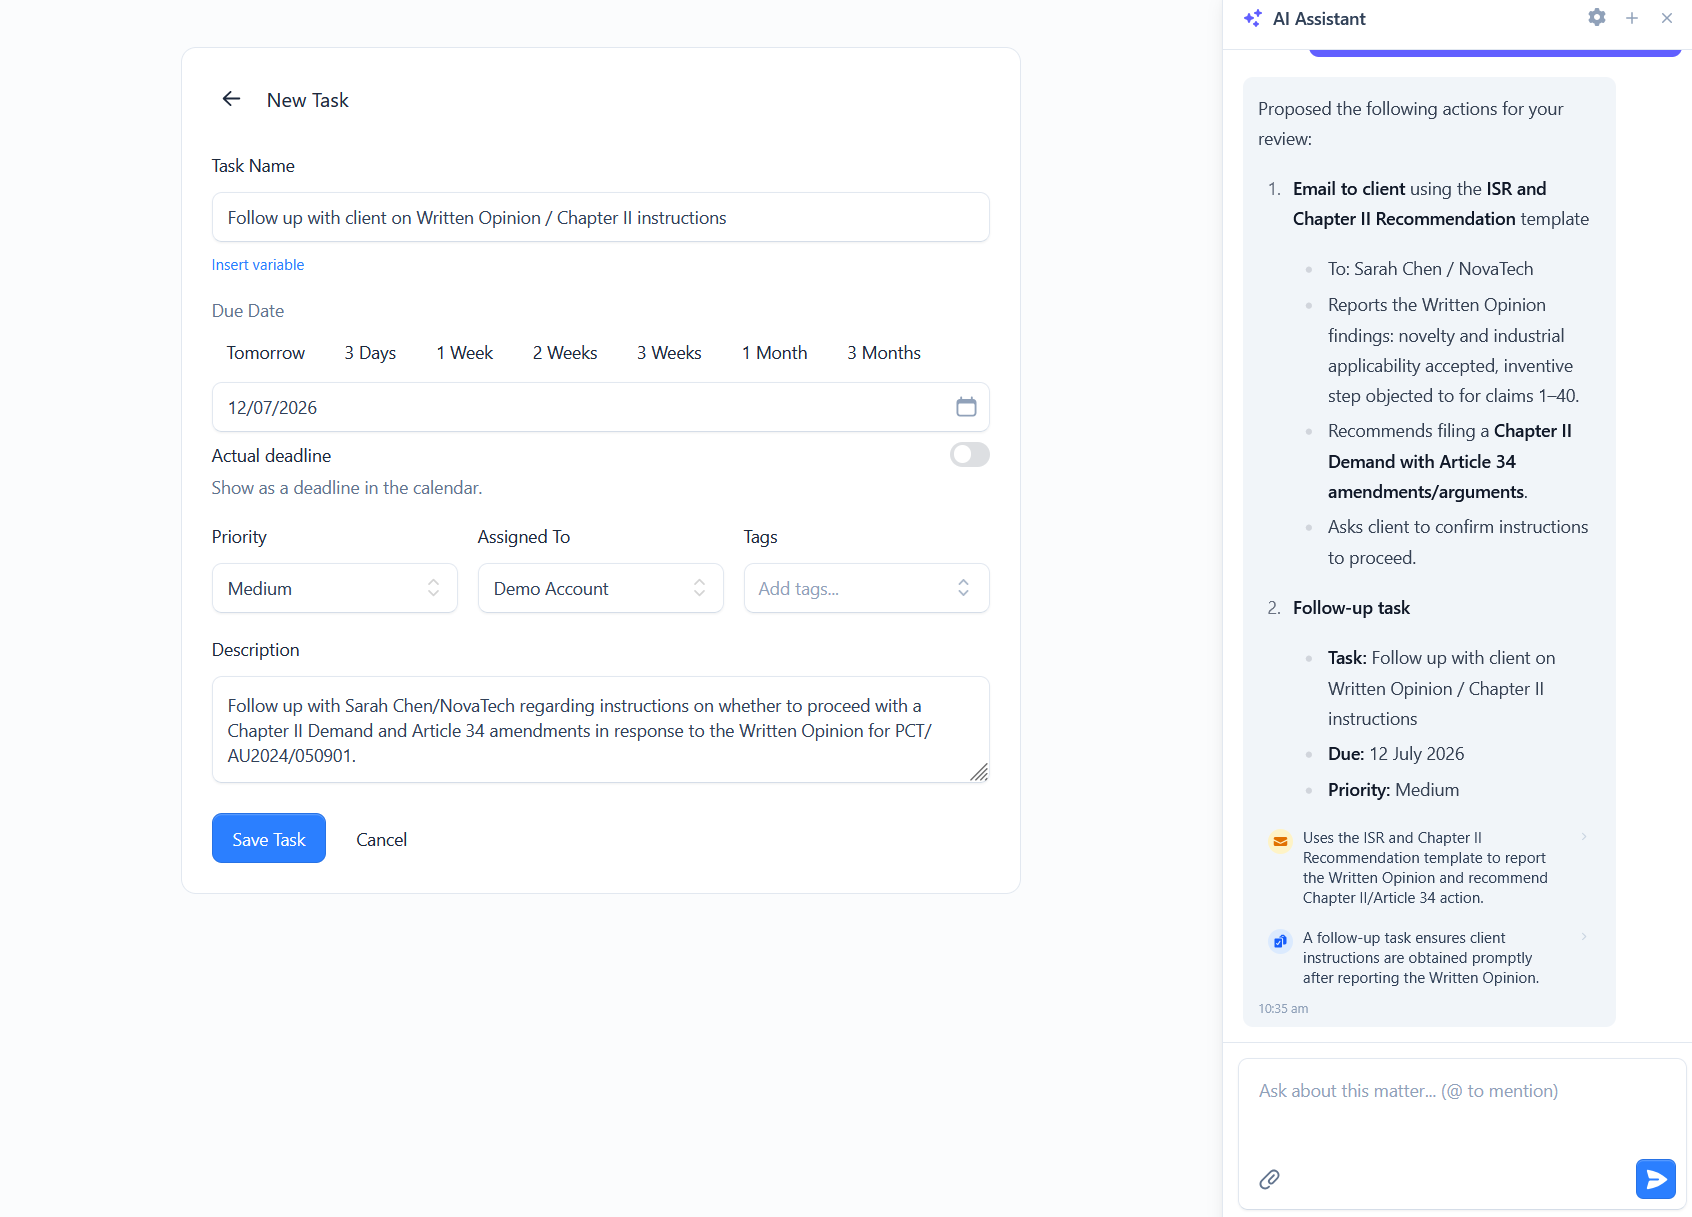Click into the Description text area
1692x1217 pixels.
pos(601,730)
